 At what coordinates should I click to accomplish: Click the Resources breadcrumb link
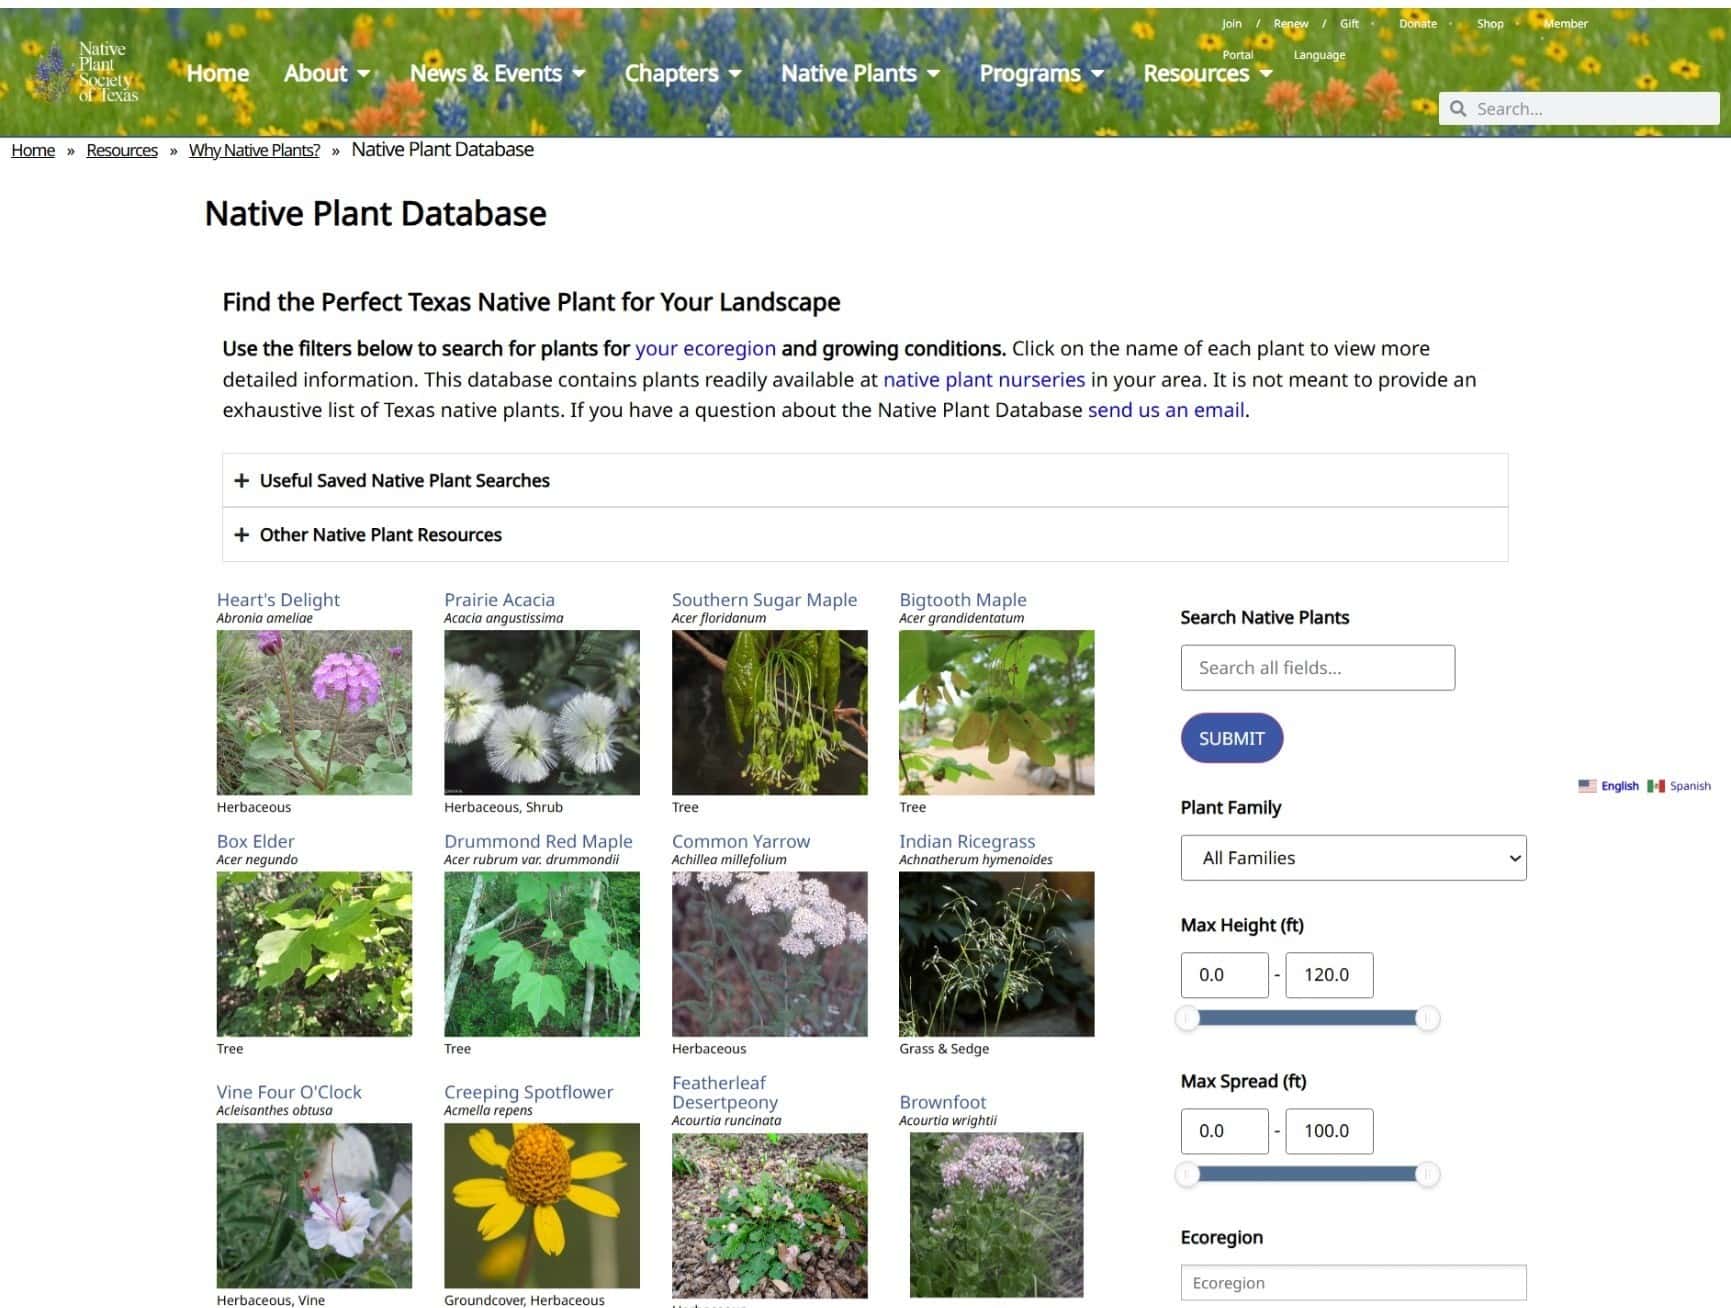coord(122,150)
